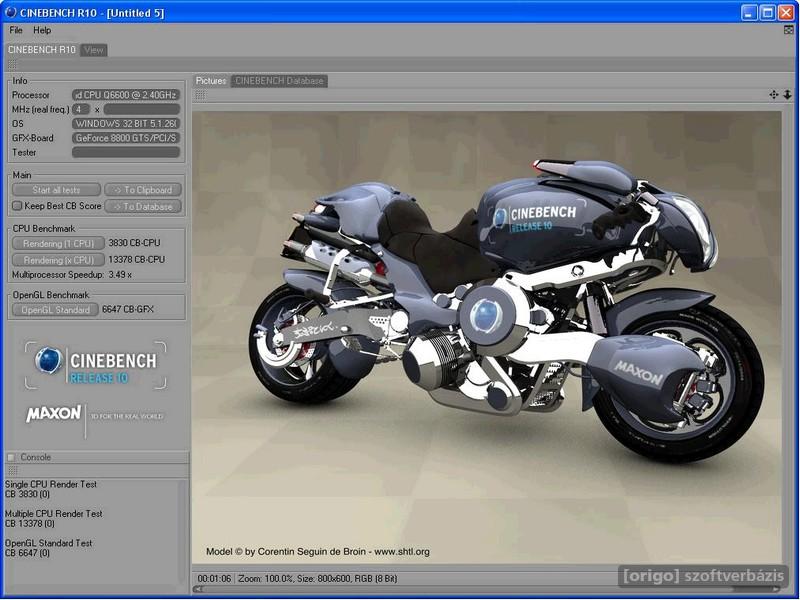The image size is (800, 600).
Task: Click the 6647 CB-GFX score value
Action: (x=128, y=309)
